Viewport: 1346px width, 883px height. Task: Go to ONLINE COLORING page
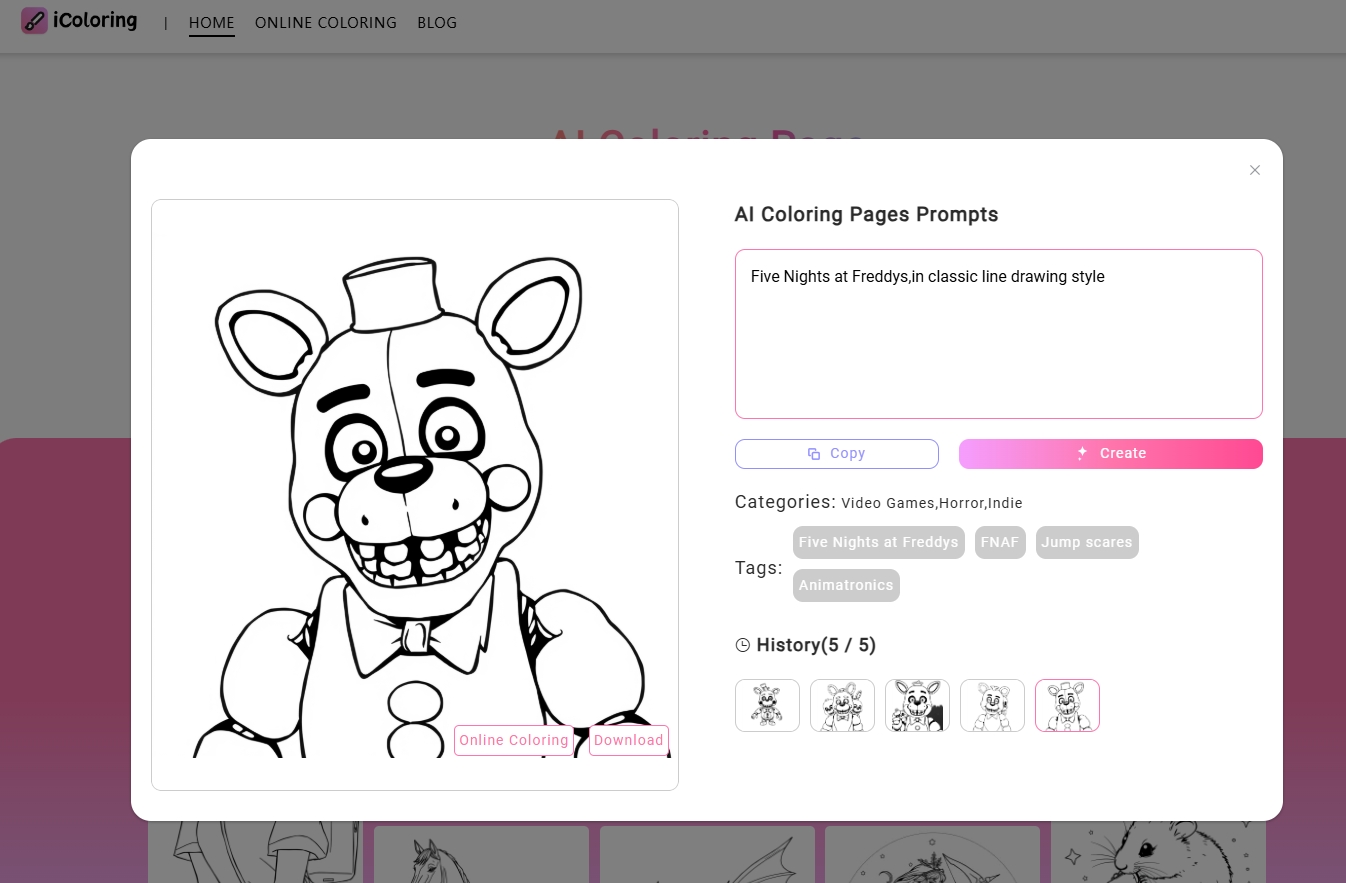326,22
